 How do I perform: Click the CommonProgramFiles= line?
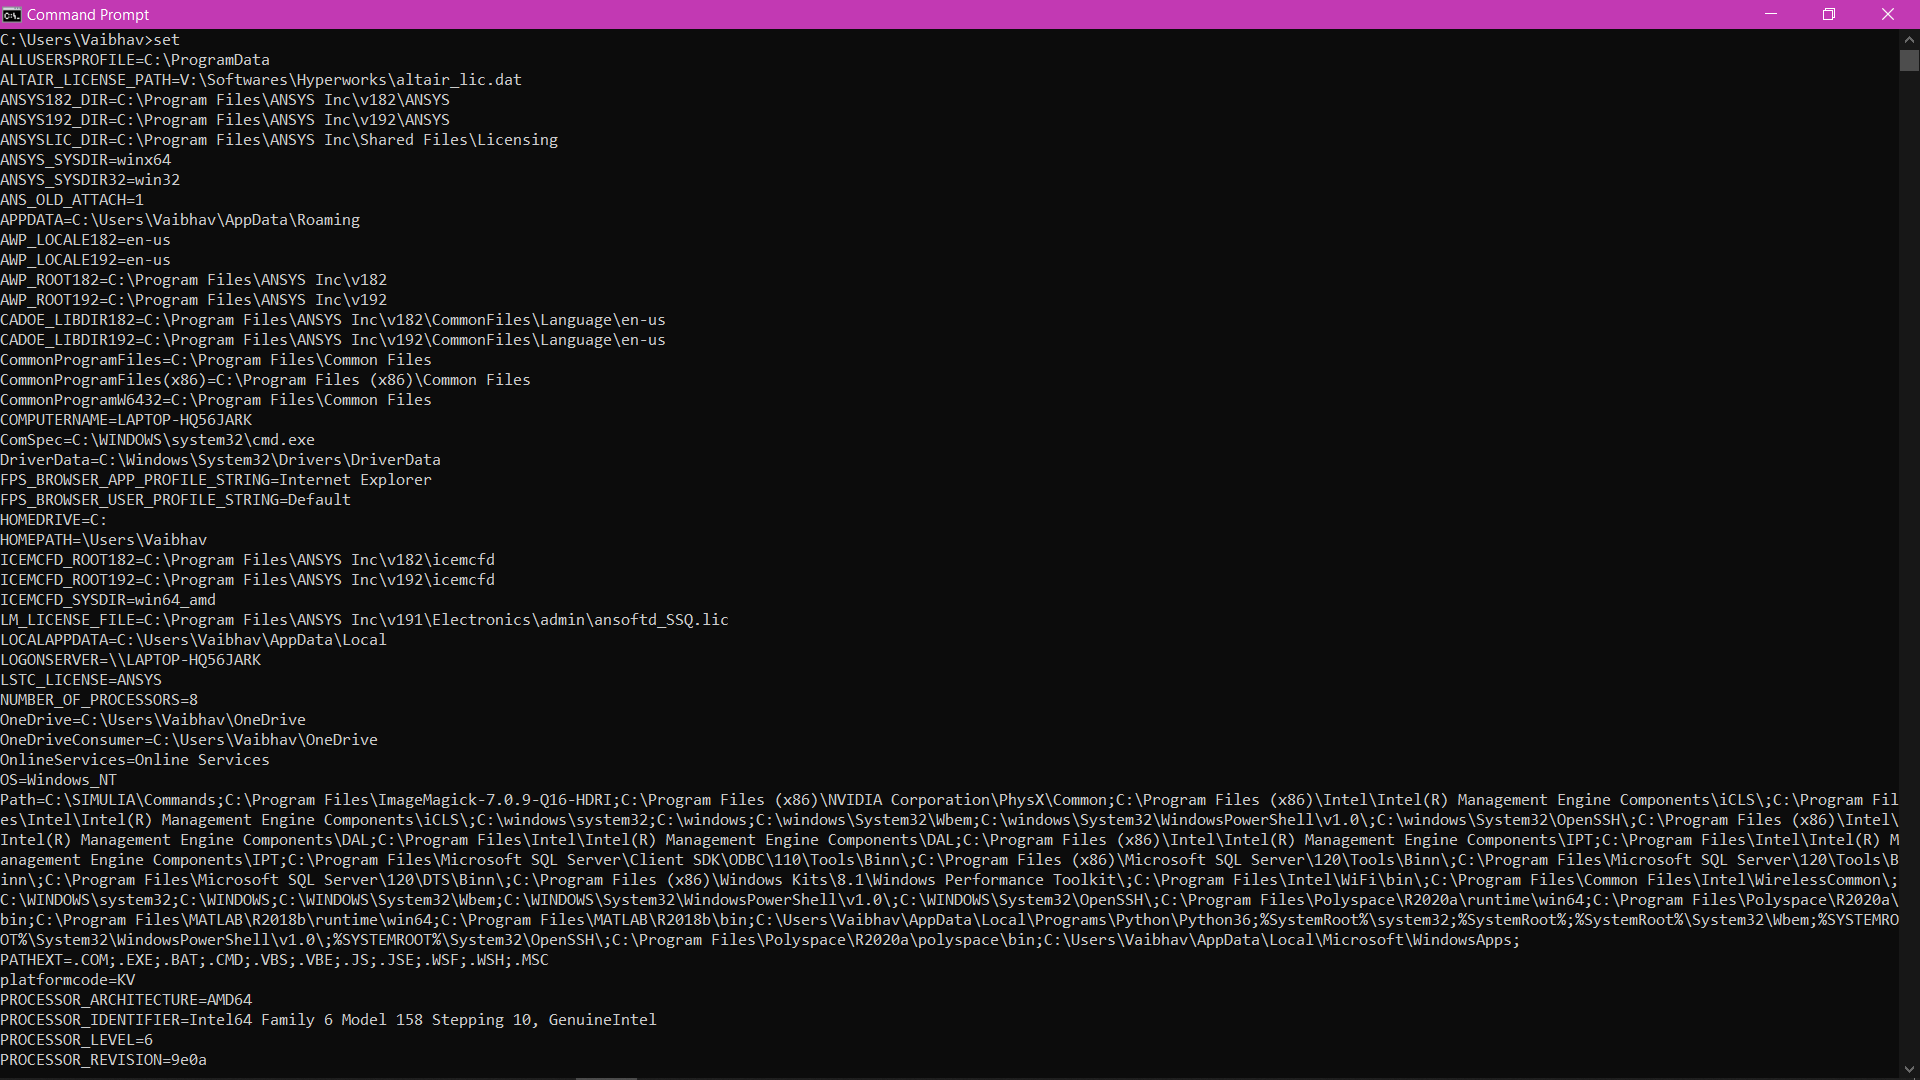(x=216, y=360)
